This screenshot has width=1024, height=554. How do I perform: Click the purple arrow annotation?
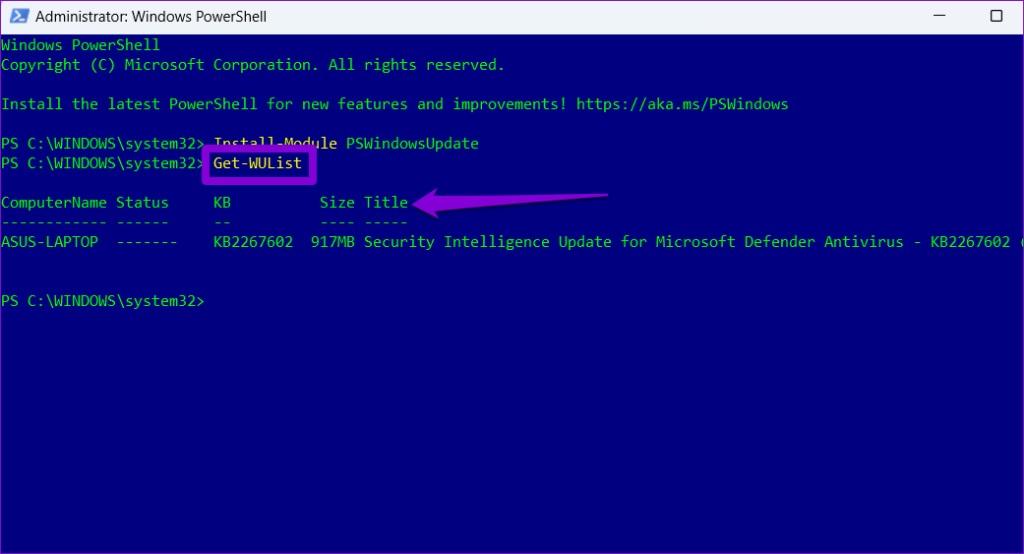510,202
